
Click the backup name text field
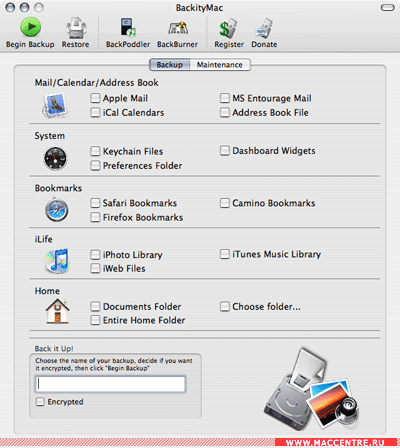(x=110, y=384)
